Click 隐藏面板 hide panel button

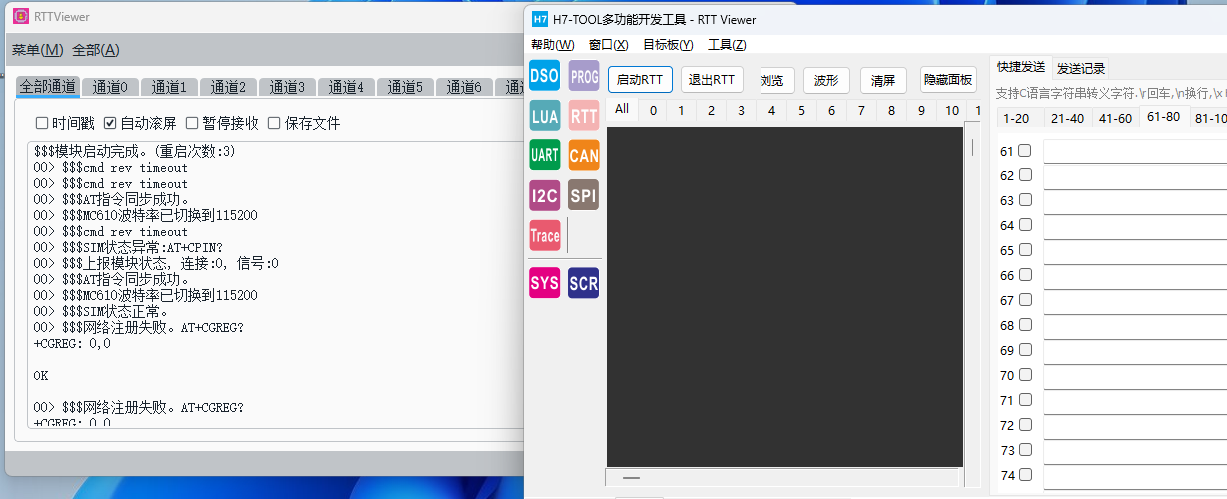(x=948, y=80)
